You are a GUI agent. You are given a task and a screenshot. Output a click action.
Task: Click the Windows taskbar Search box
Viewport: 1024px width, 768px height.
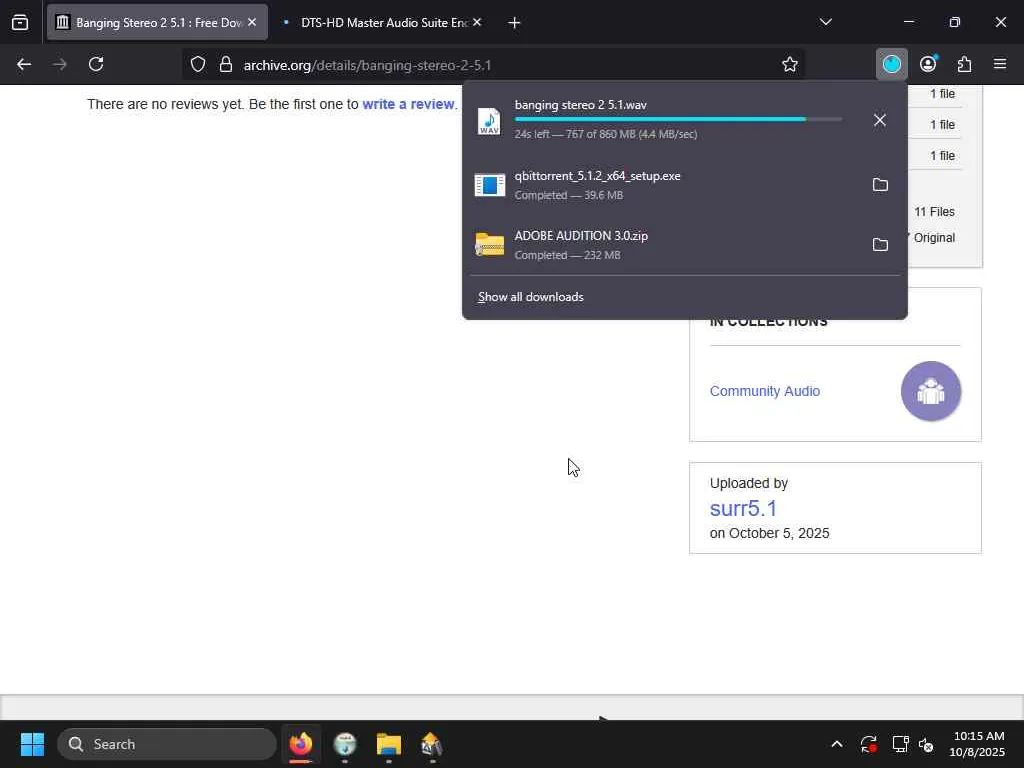point(167,744)
